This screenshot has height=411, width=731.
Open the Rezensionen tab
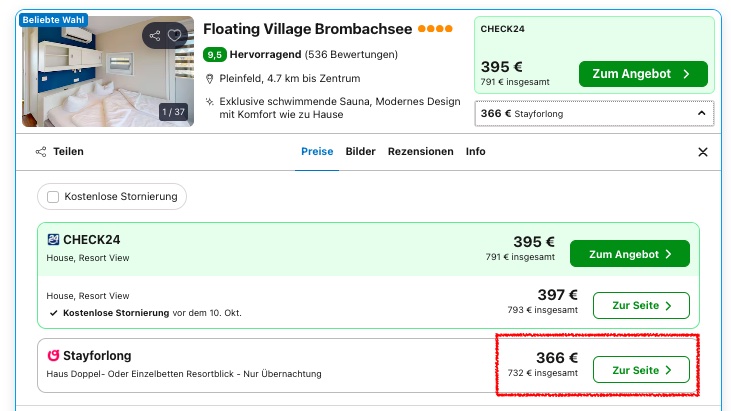pyautogui.click(x=420, y=152)
